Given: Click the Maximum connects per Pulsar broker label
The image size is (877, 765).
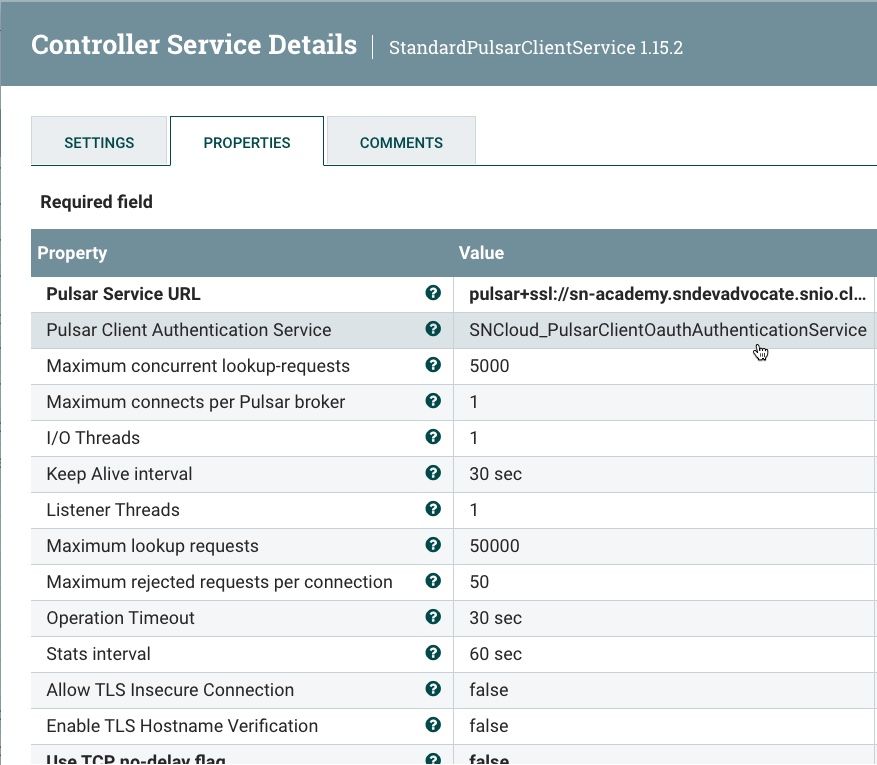Looking at the screenshot, I should pos(196,402).
